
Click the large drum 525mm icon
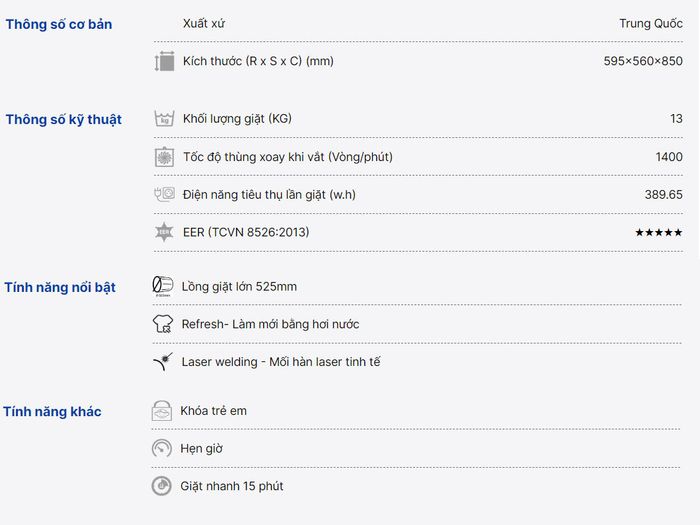[x=162, y=286]
